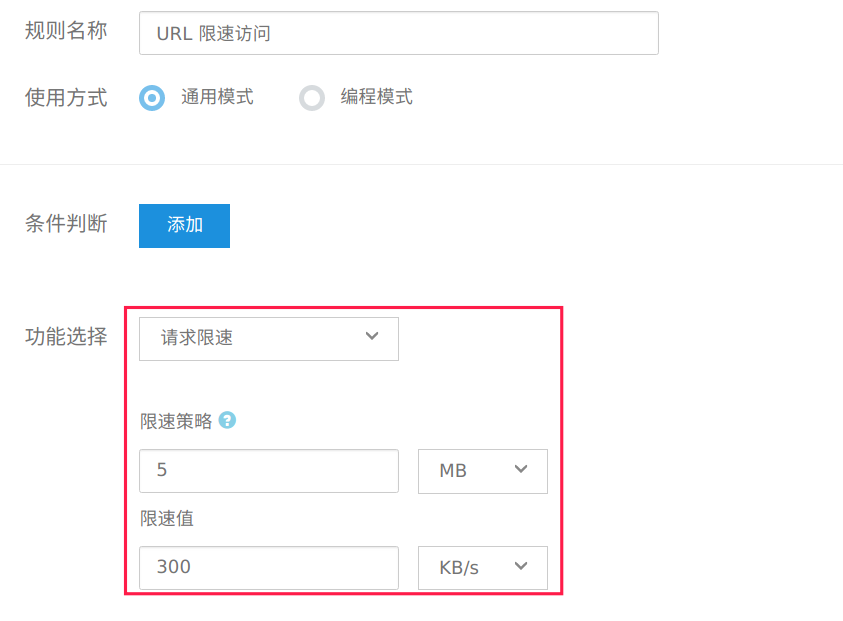Click the chevron arrow in MB unit selector
This screenshot has height=621, width=843.
tap(520, 469)
